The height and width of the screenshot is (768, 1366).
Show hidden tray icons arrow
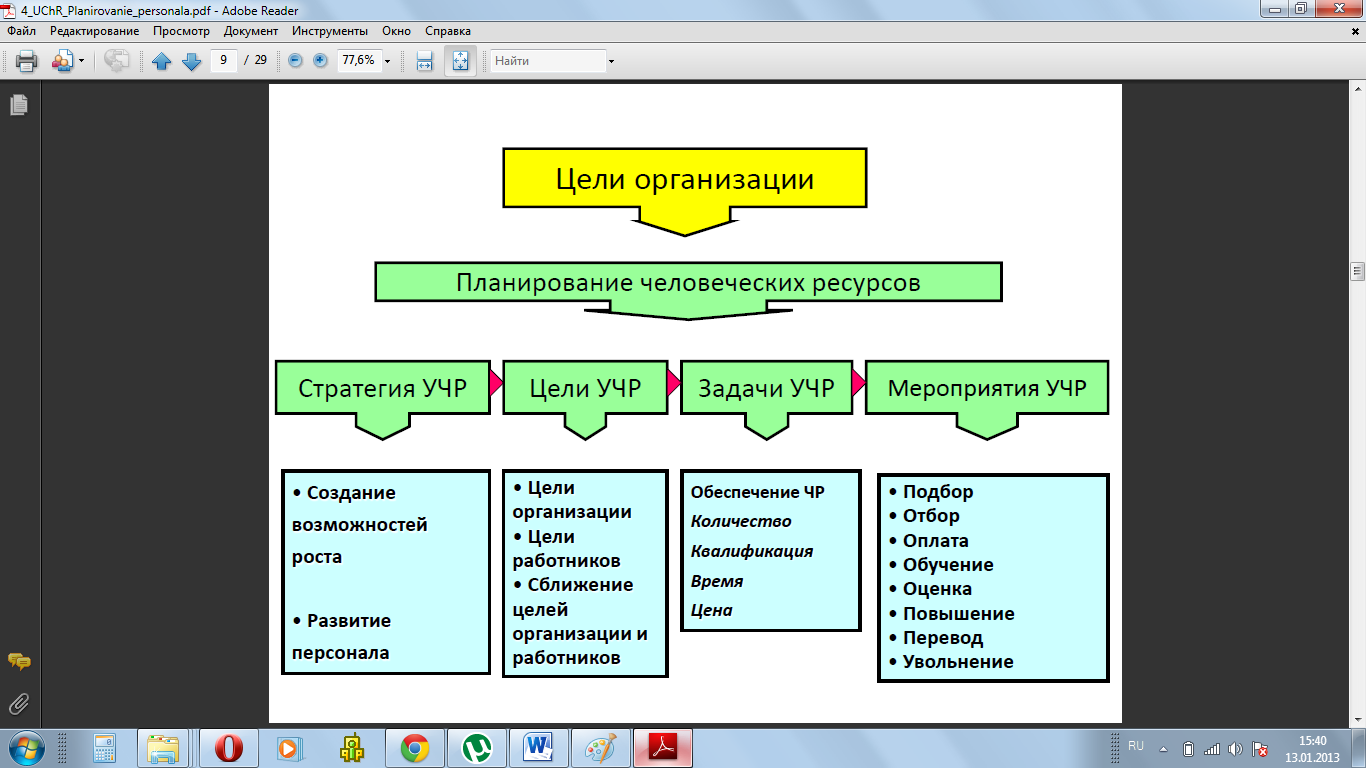click(1163, 748)
